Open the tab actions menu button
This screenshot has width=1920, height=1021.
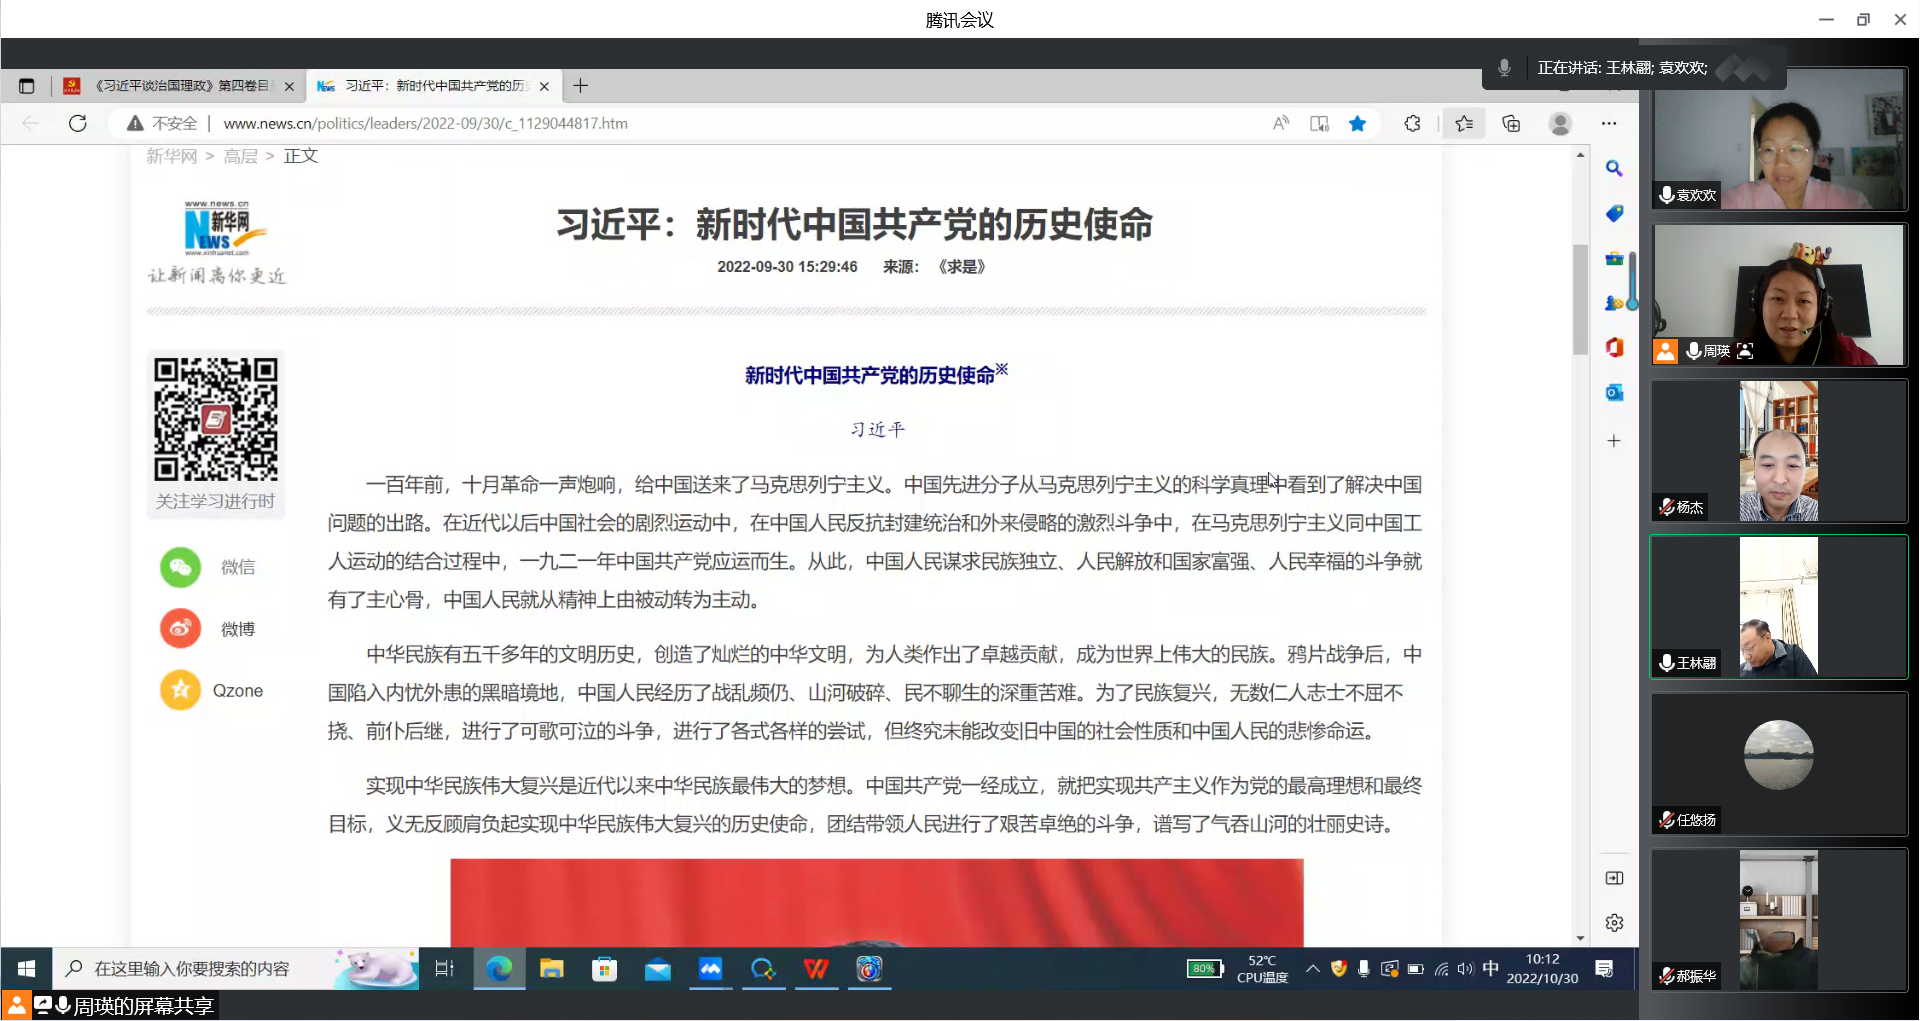pos(27,86)
